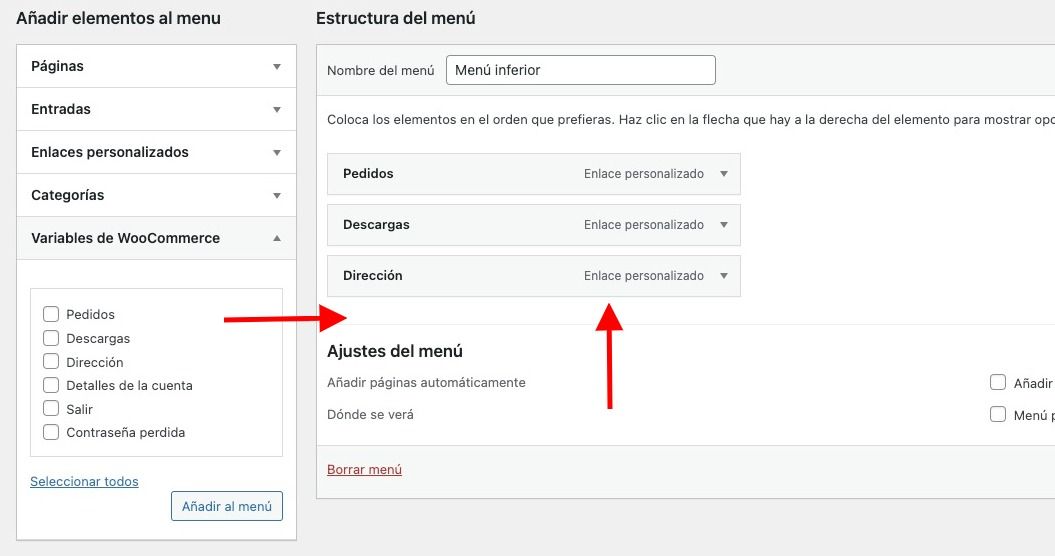This screenshot has height=556, width=1055.
Task: Click the Seleccionar todos link
Action: point(84,481)
